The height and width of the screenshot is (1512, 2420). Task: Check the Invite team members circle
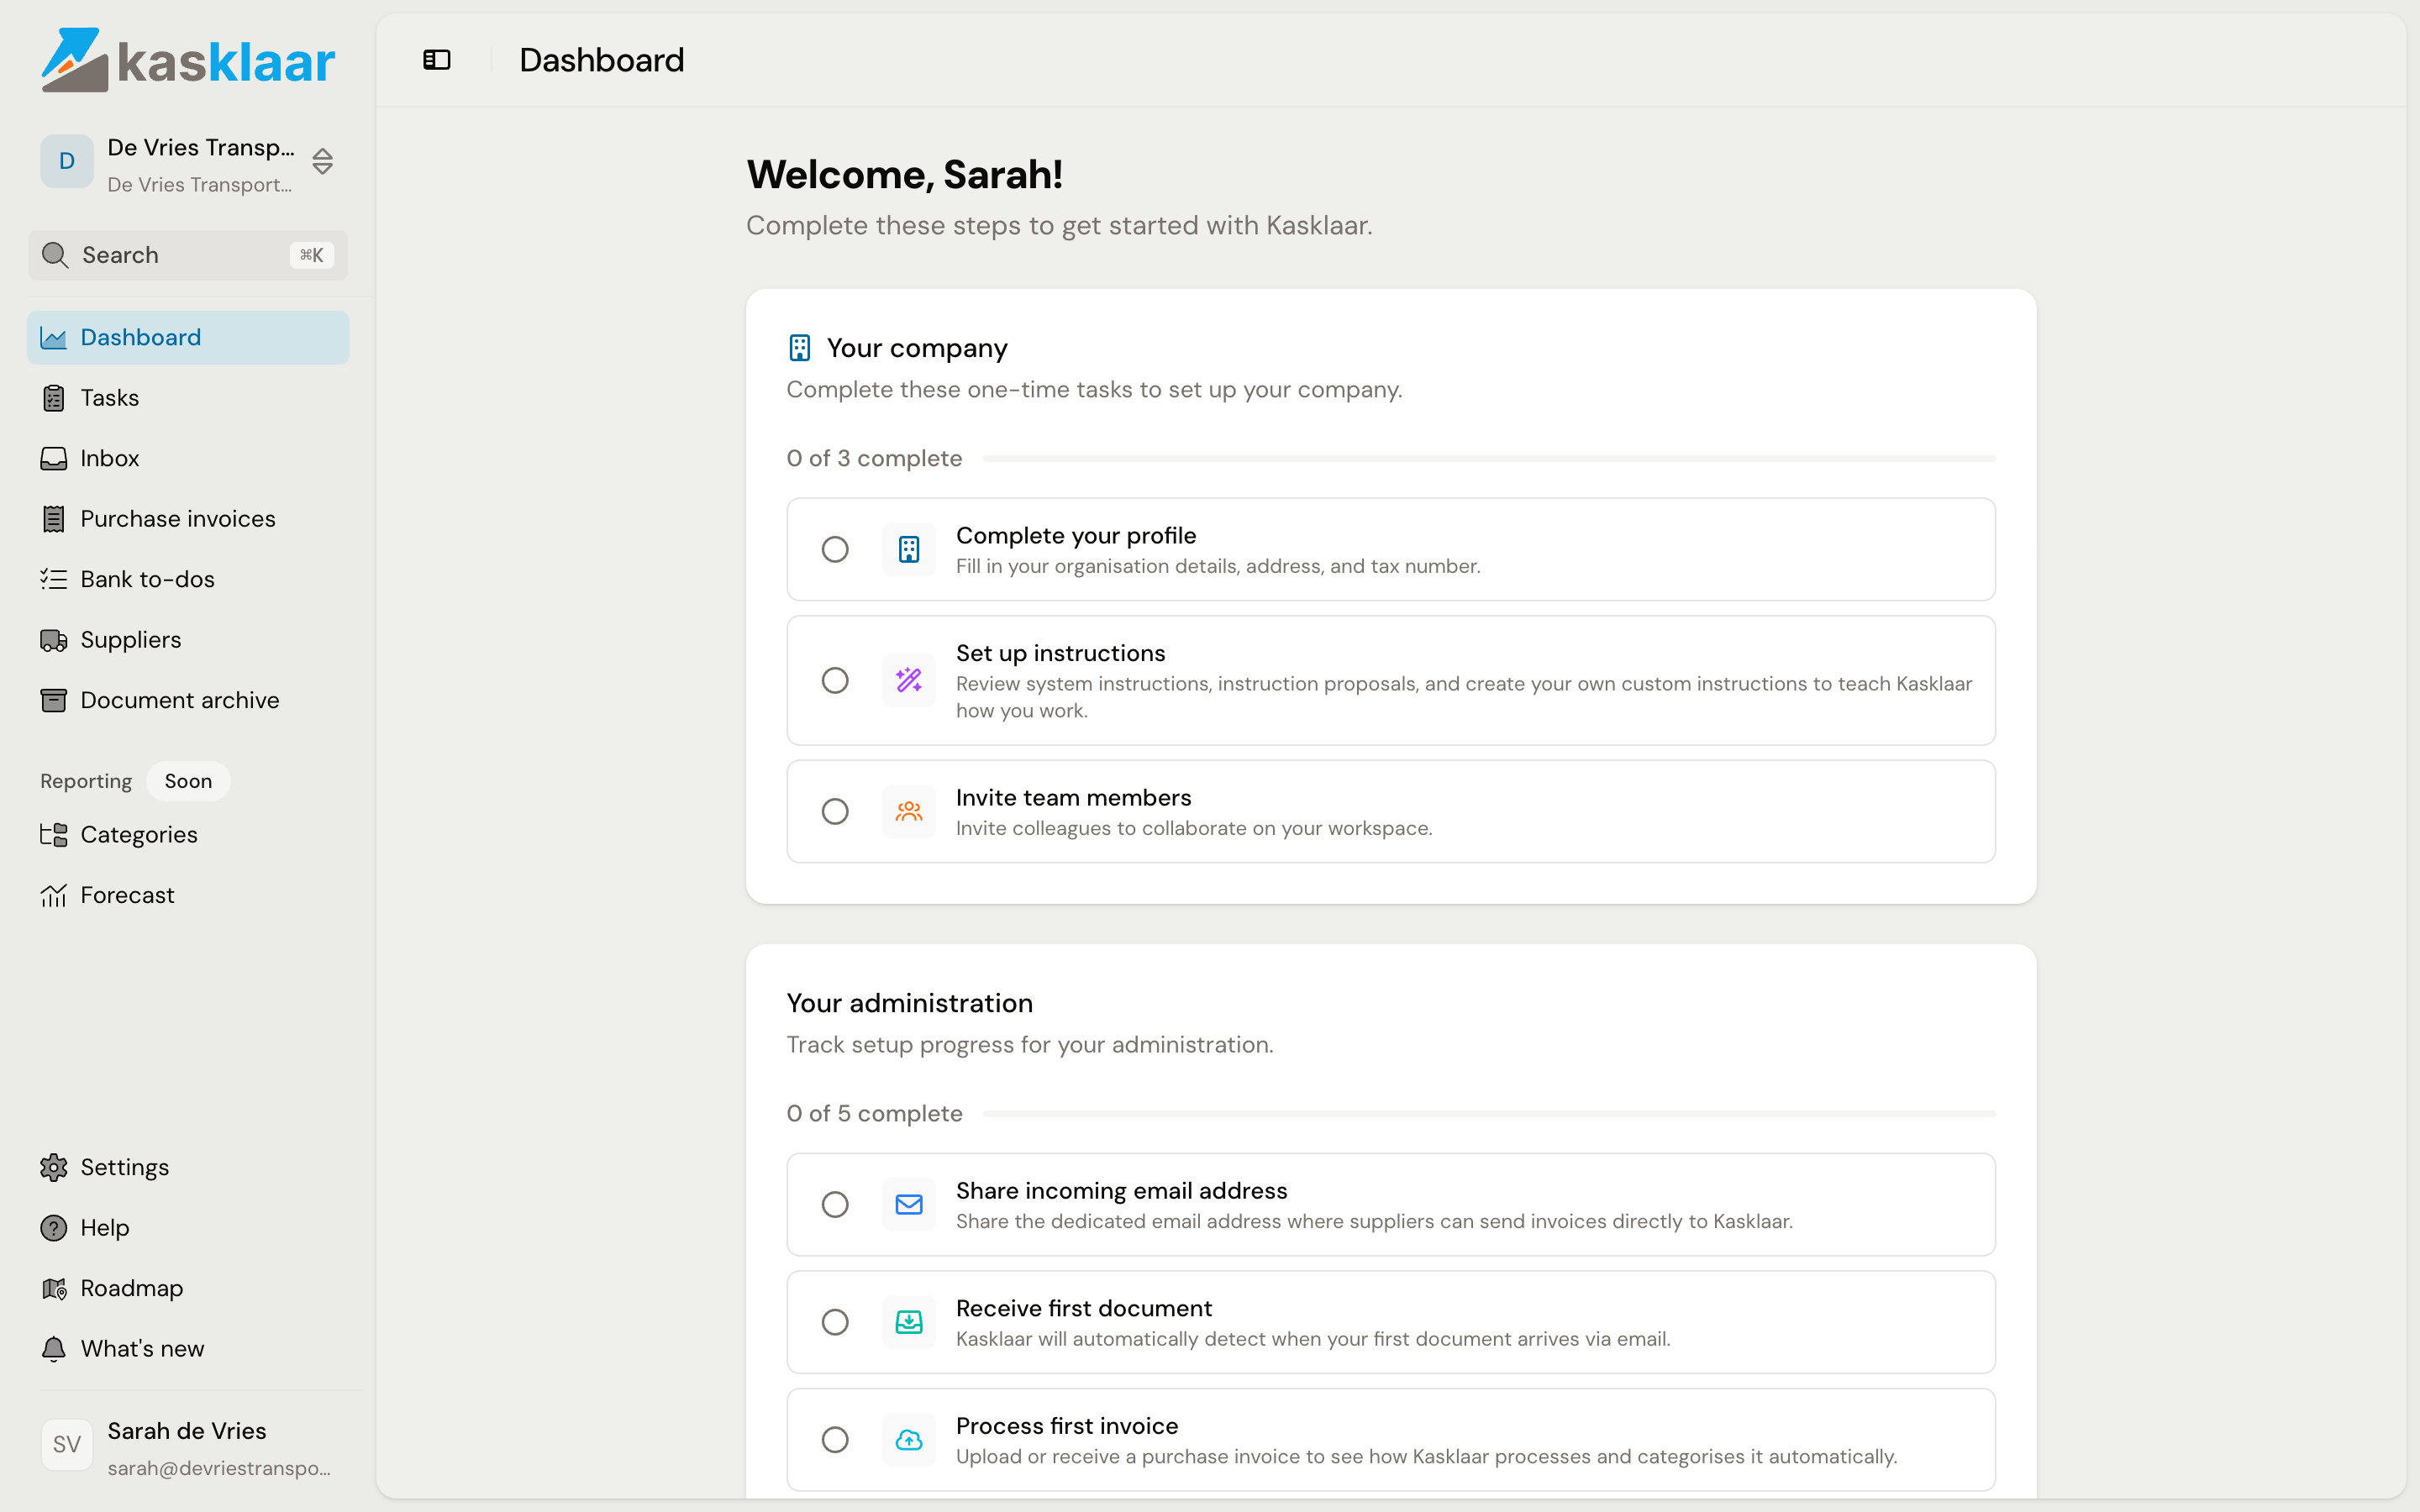pos(835,811)
